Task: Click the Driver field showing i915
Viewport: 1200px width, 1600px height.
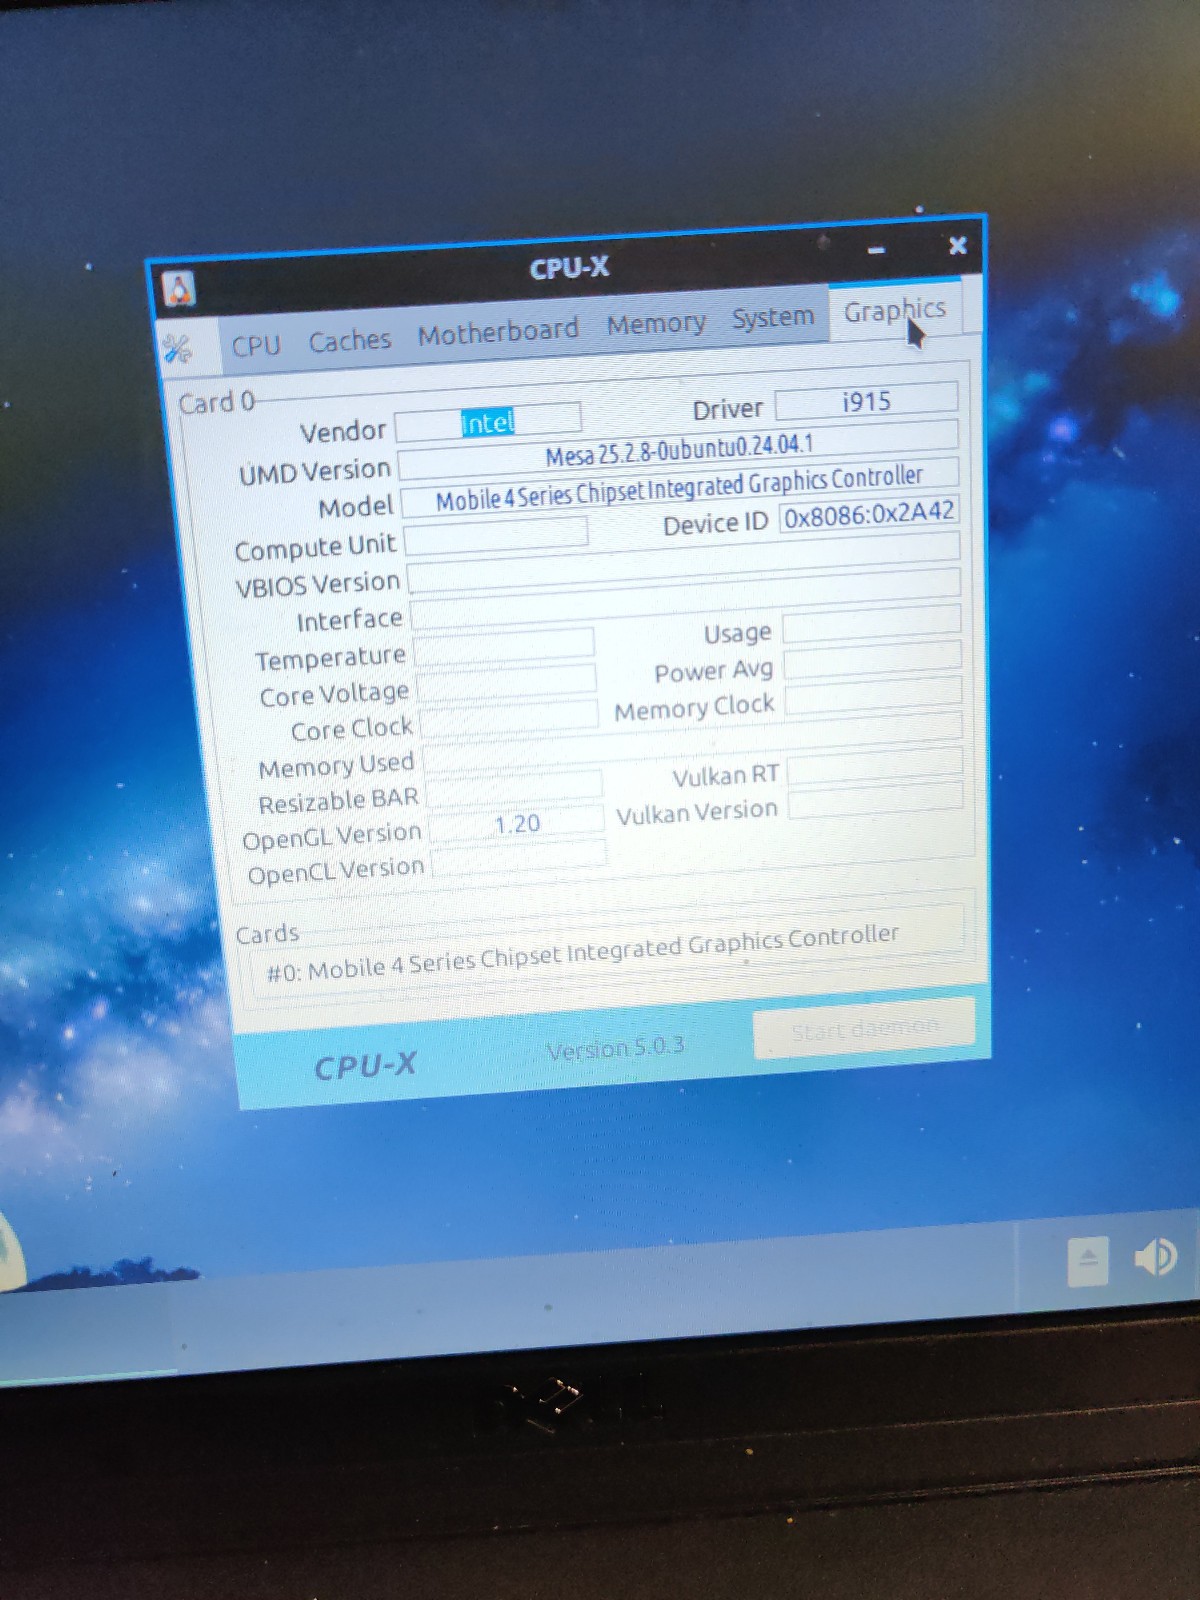Action: [866, 402]
